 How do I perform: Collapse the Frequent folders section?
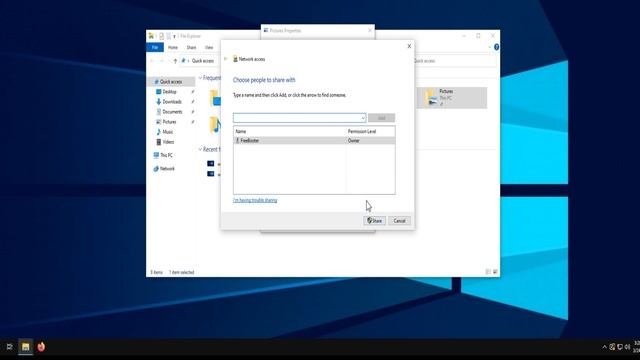(200, 78)
